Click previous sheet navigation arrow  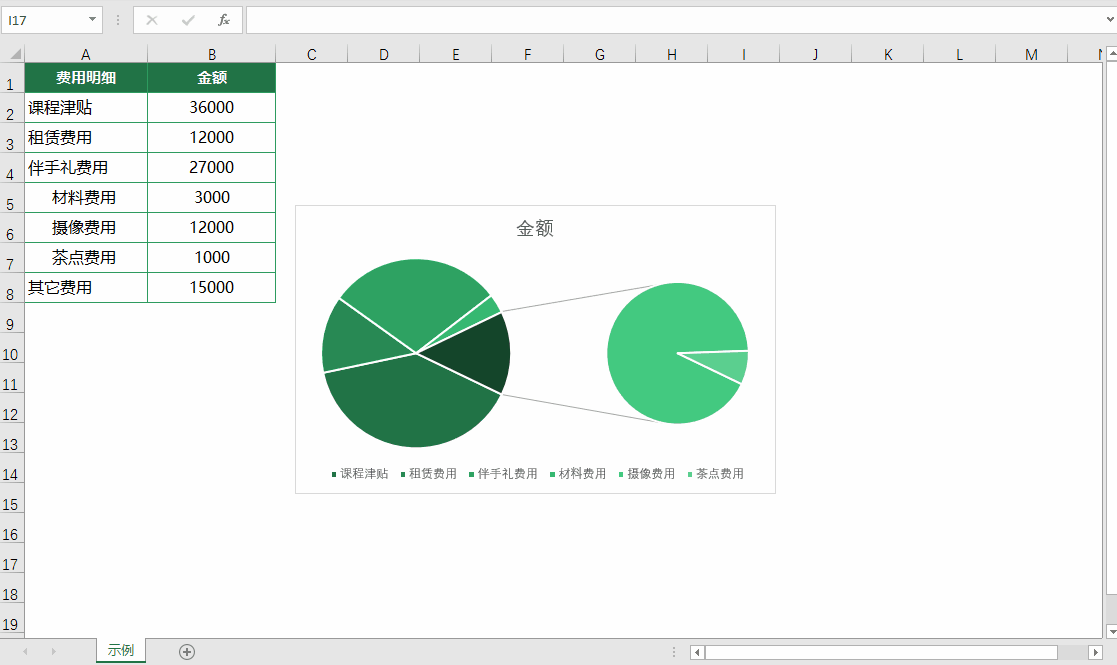[x=25, y=651]
